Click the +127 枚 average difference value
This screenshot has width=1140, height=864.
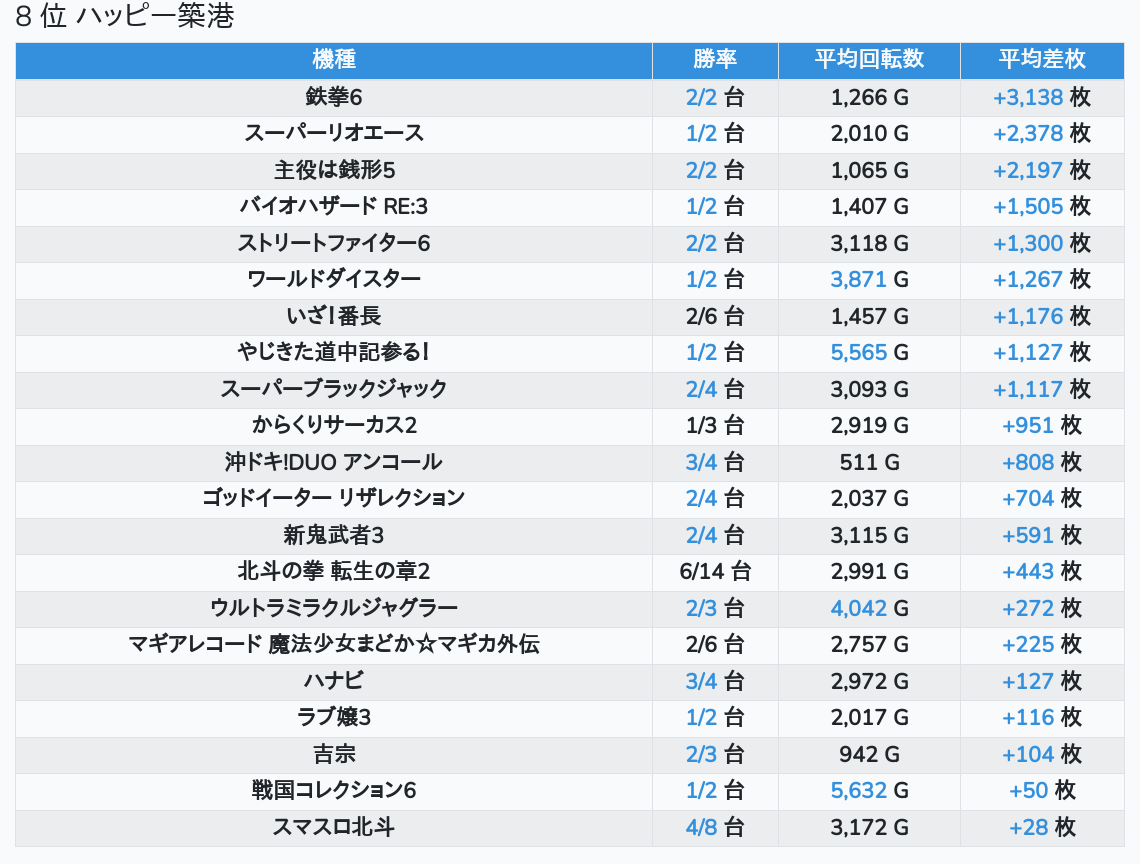[x=1042, y=681]
